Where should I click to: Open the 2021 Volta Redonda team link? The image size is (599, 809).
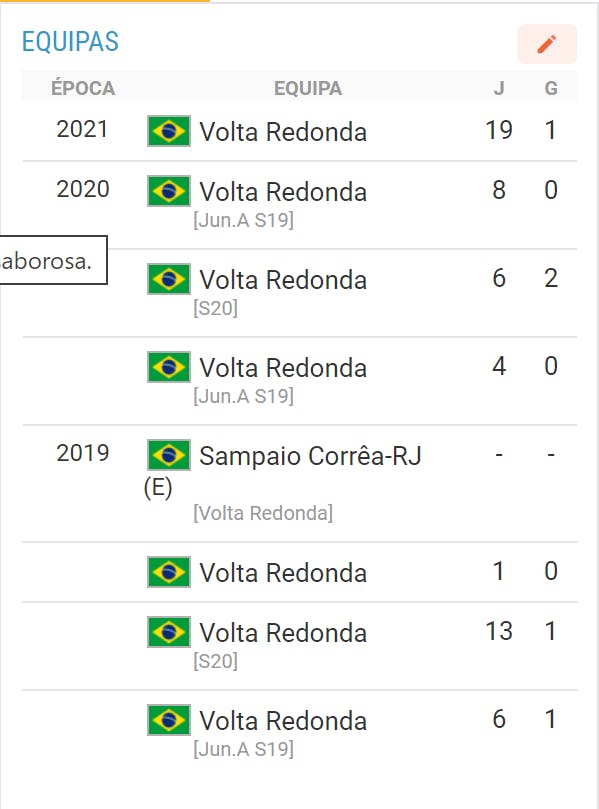[x=283, y=132]
